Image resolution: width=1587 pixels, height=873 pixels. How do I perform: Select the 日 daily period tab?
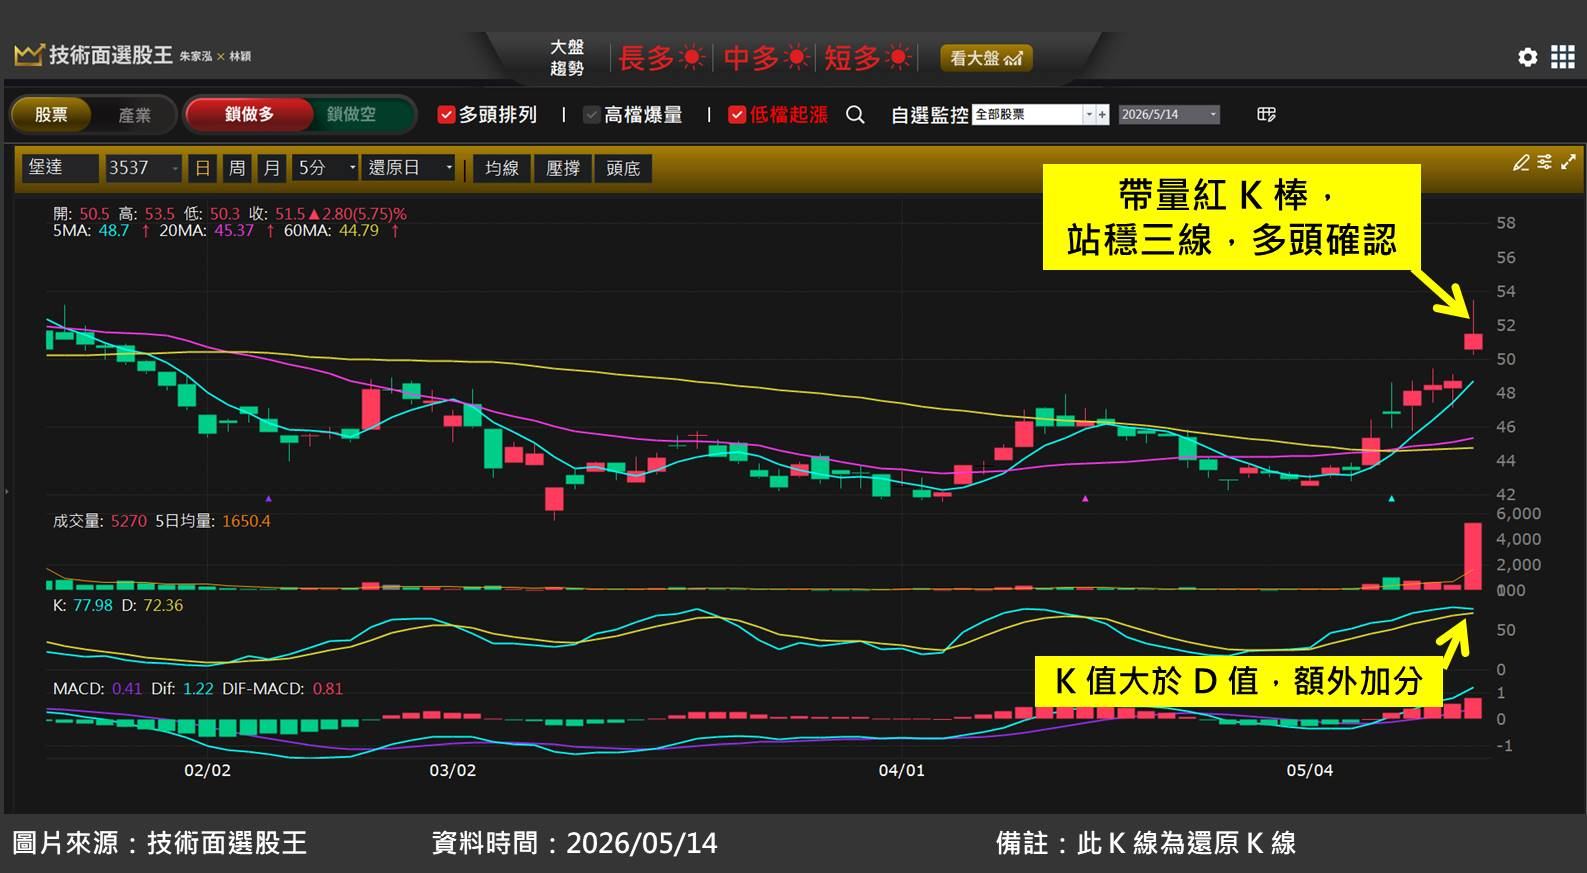point(203,168)
